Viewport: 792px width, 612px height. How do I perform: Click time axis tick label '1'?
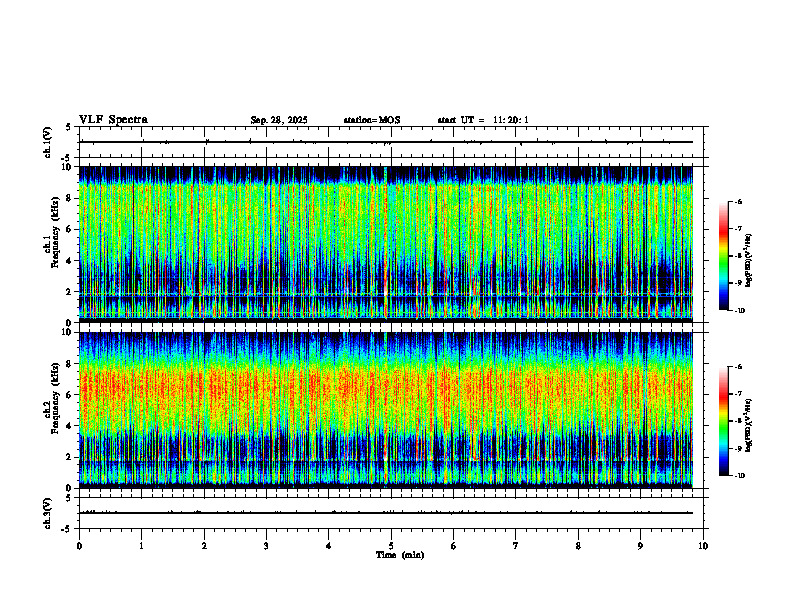[141, 546]
